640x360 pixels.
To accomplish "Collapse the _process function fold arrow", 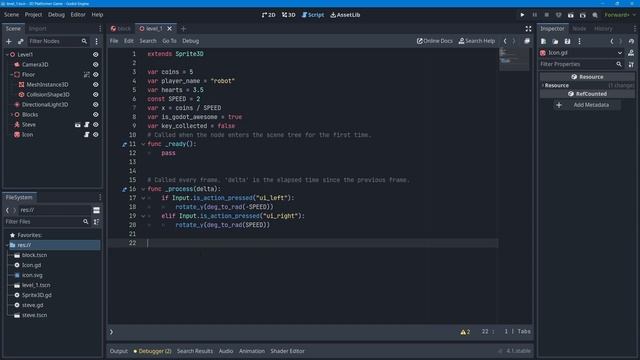I will [143, 189].
